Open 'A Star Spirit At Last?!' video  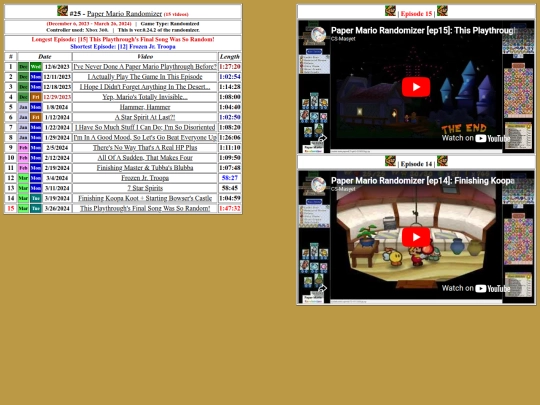(x=145, y=117)
